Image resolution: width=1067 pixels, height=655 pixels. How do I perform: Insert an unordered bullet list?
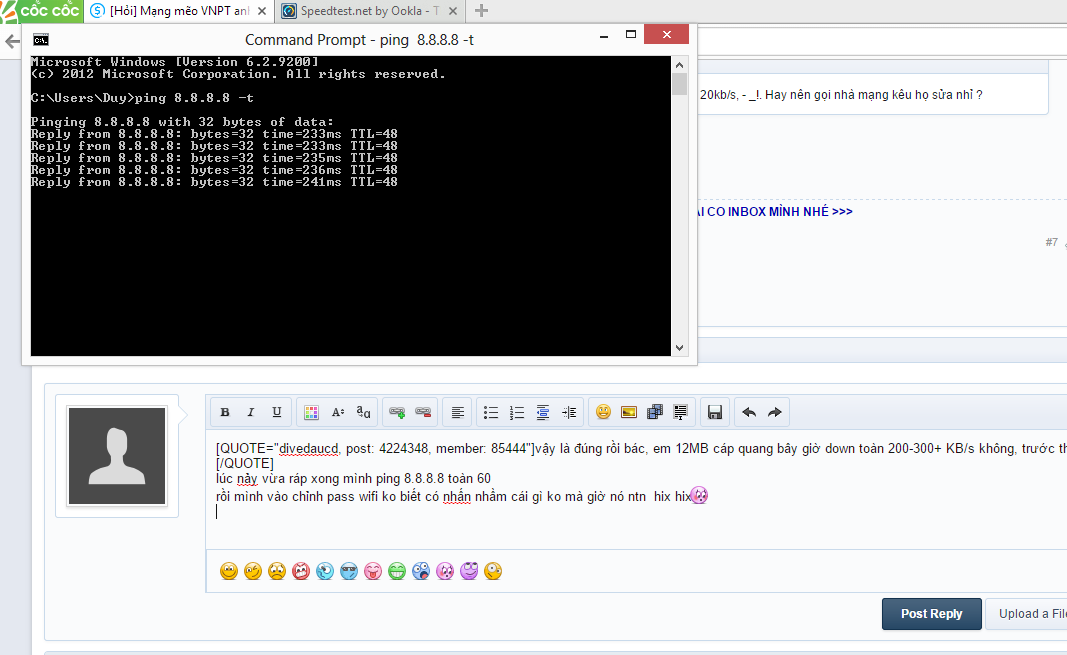(x=491, y=412)
